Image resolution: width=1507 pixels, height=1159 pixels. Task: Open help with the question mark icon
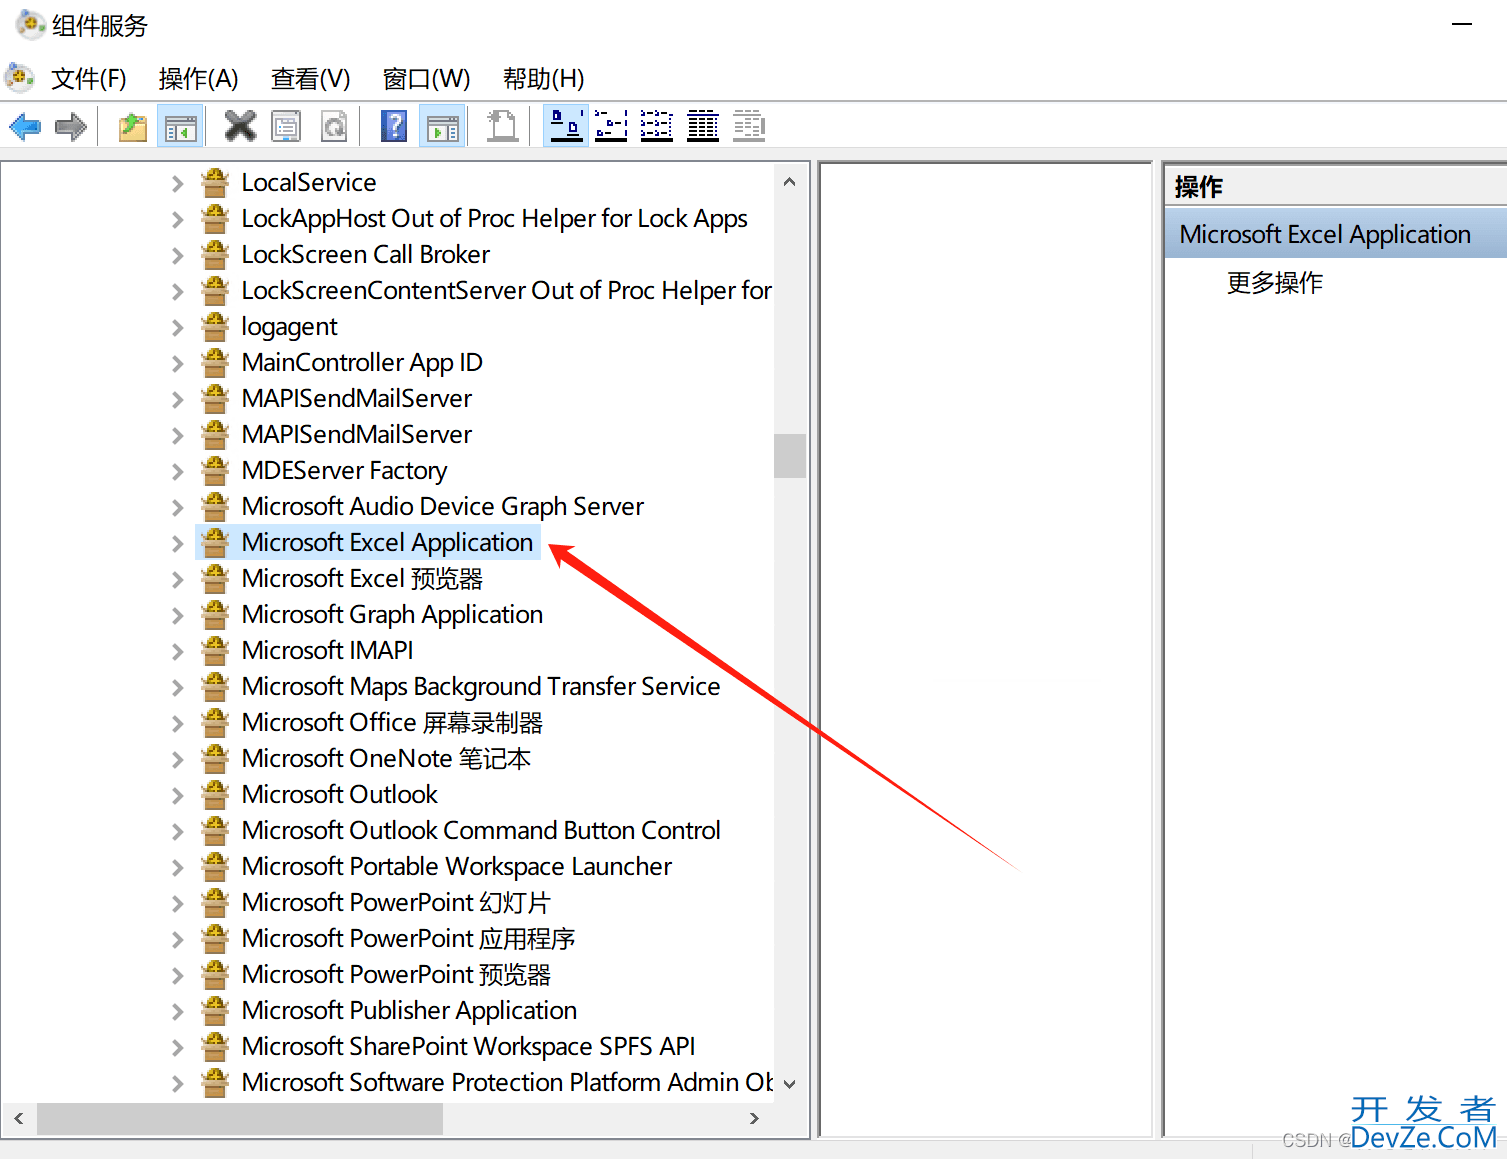394,127
